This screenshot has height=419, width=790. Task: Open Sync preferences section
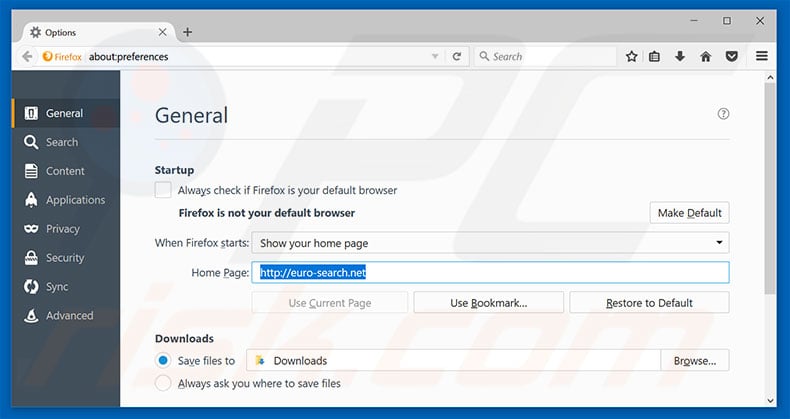click(x=65, y=287)
